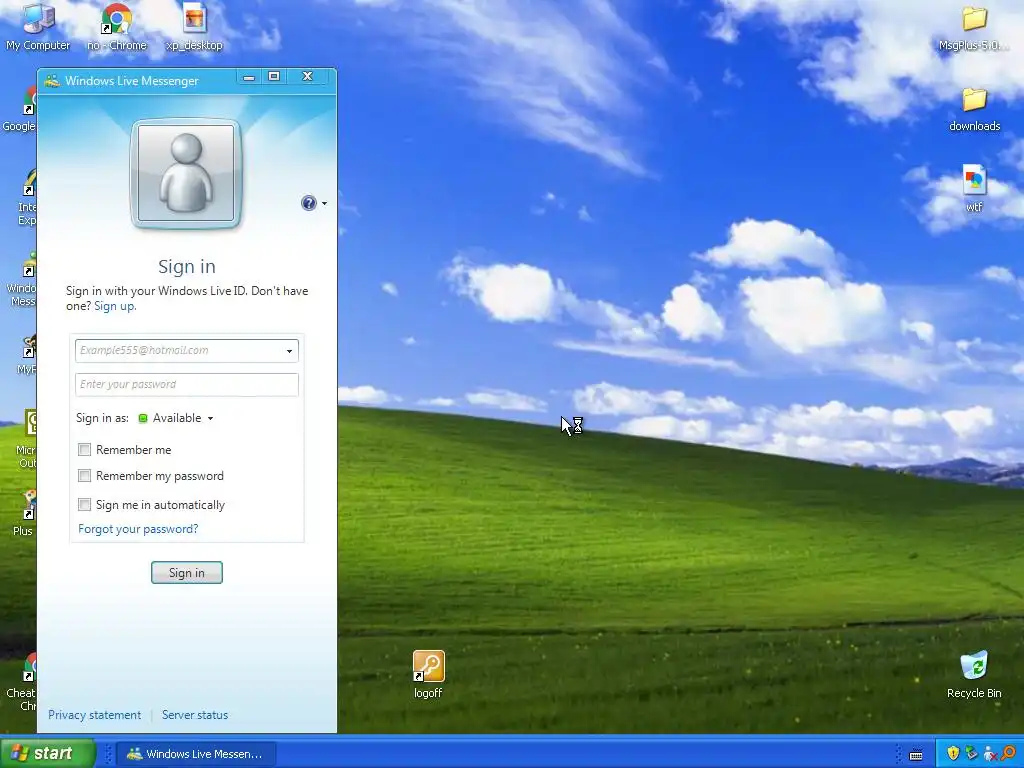Select the Microsoft Outlook desktop shortcut
Screen dimensions: 1024x768
tap(26, 439)
